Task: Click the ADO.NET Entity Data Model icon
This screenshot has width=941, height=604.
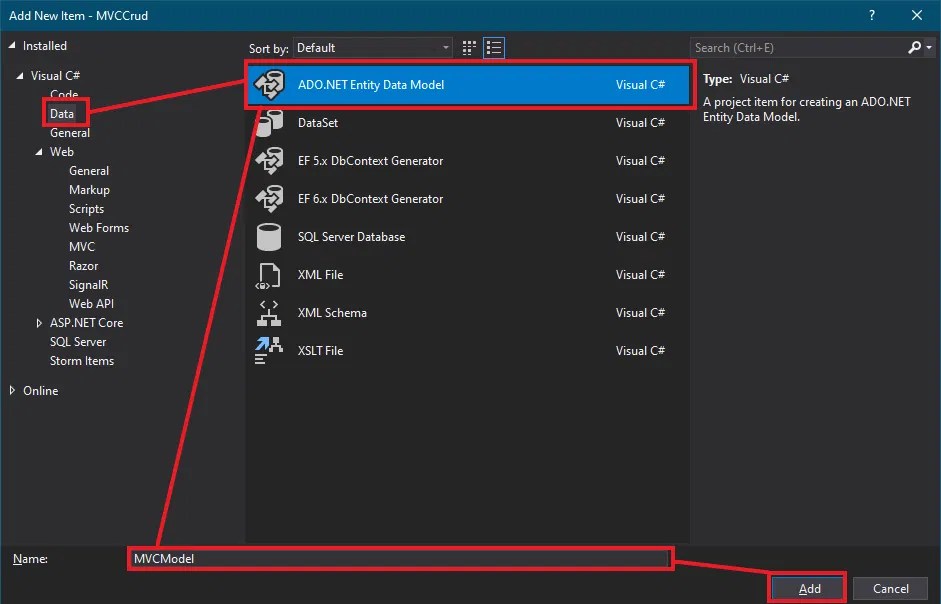Action: pyautogui.click(x=269, y=85)
